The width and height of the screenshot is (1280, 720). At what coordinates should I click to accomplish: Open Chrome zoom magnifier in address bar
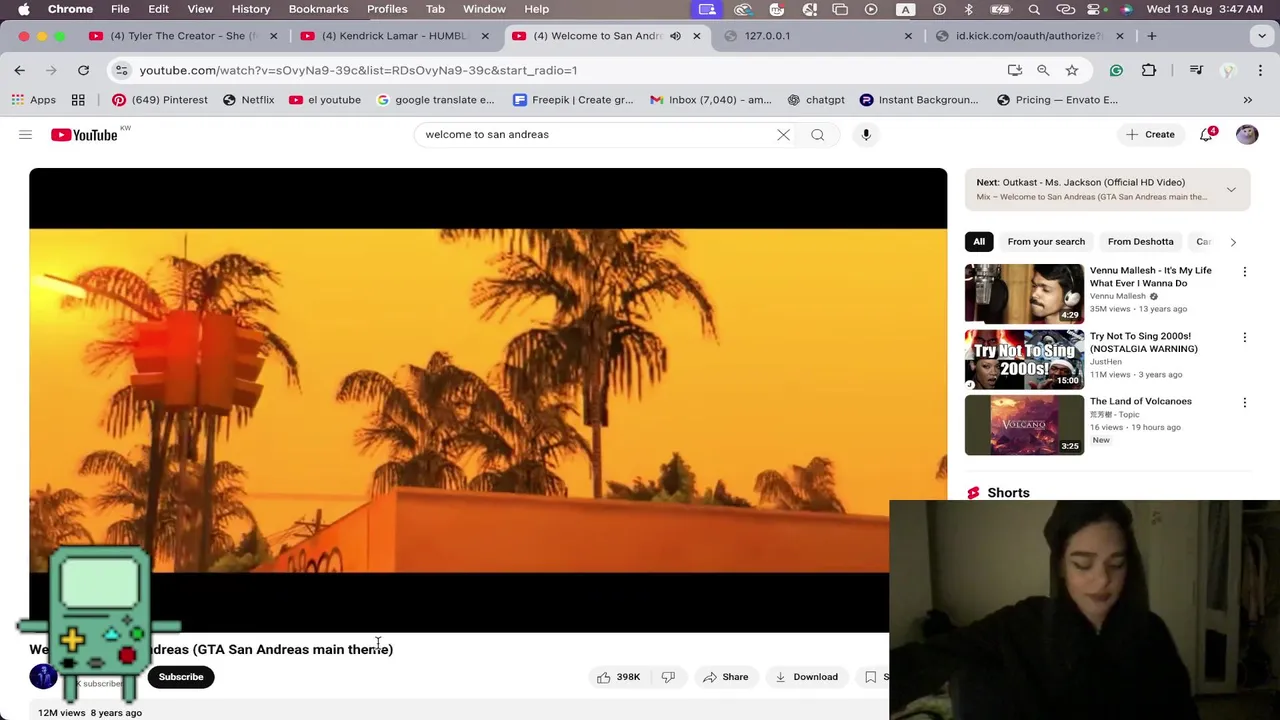1043,70
